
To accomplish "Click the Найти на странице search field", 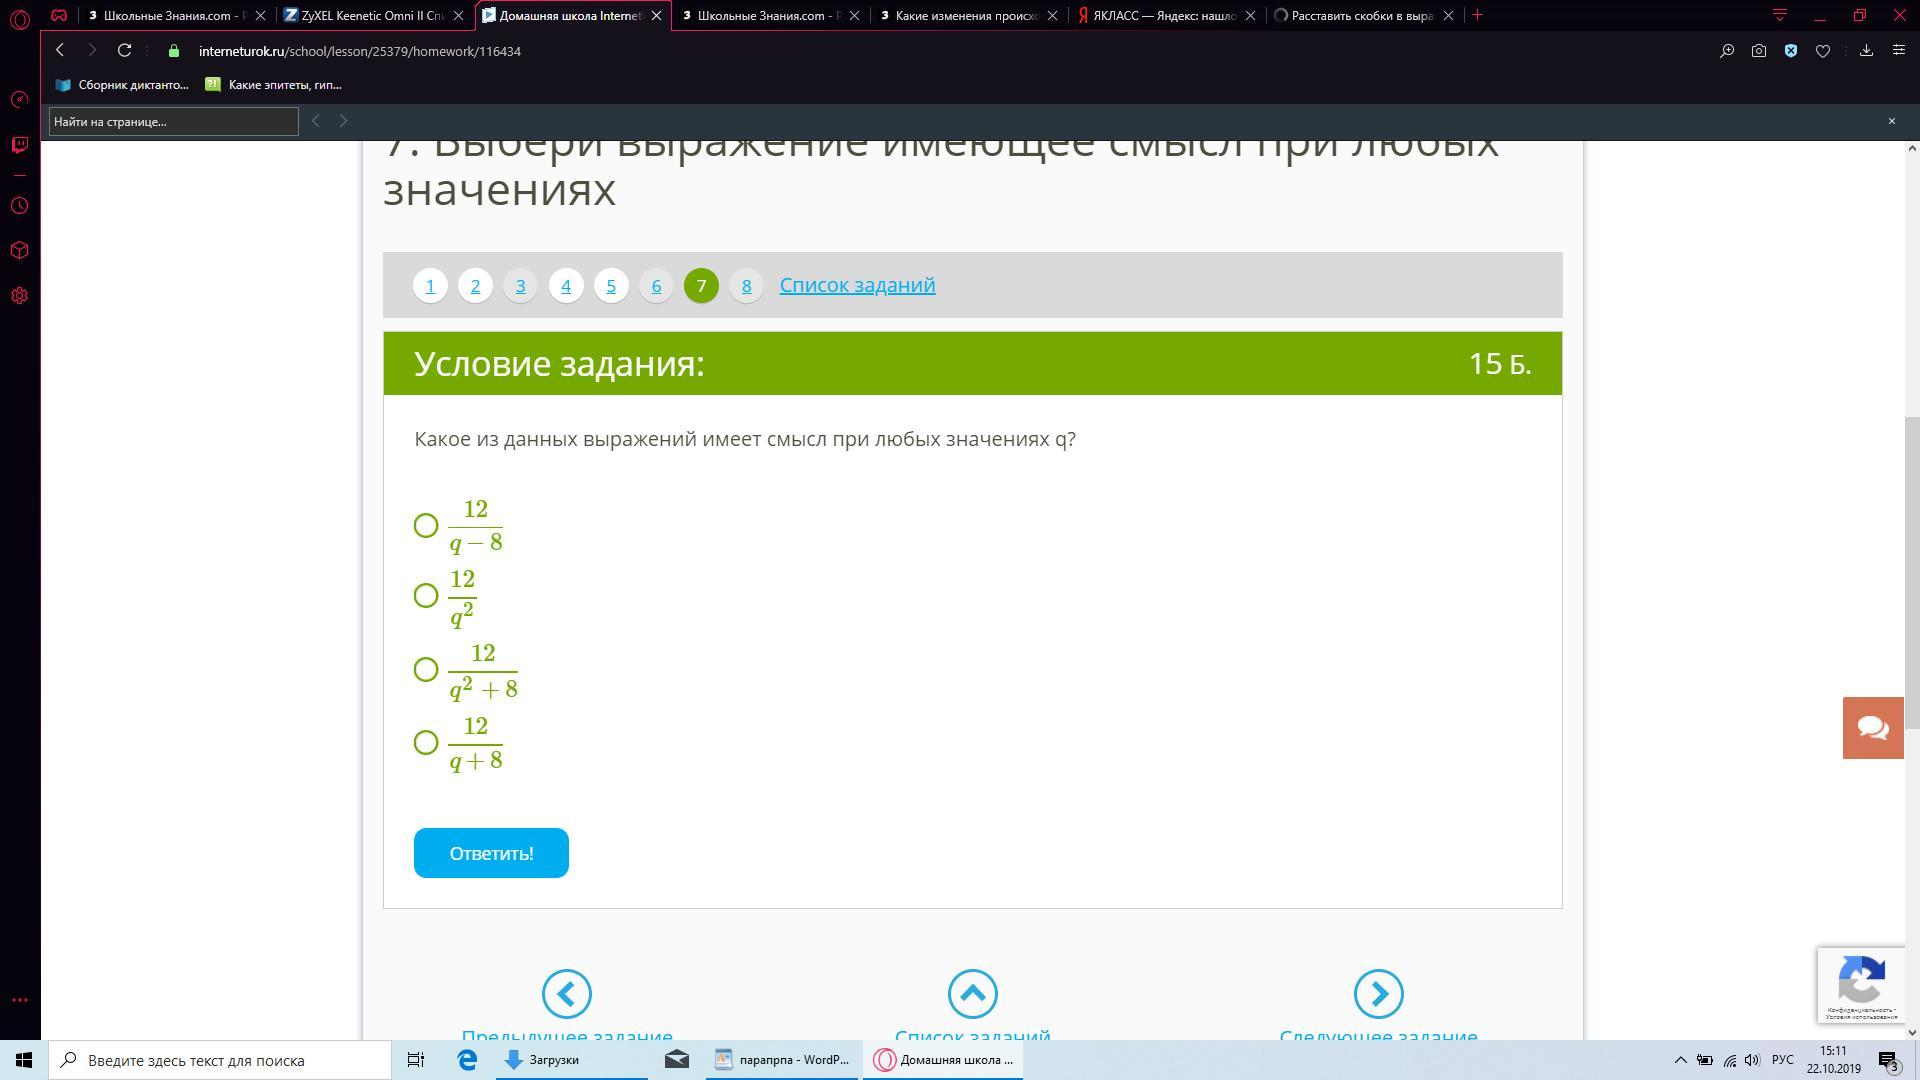I will click(x=173, y=121).
